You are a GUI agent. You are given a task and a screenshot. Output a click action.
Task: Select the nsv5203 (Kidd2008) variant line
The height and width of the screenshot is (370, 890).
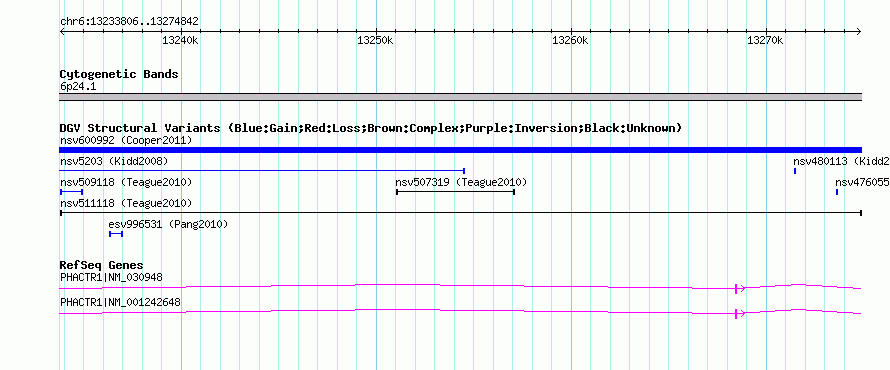(x=262, y=171)
